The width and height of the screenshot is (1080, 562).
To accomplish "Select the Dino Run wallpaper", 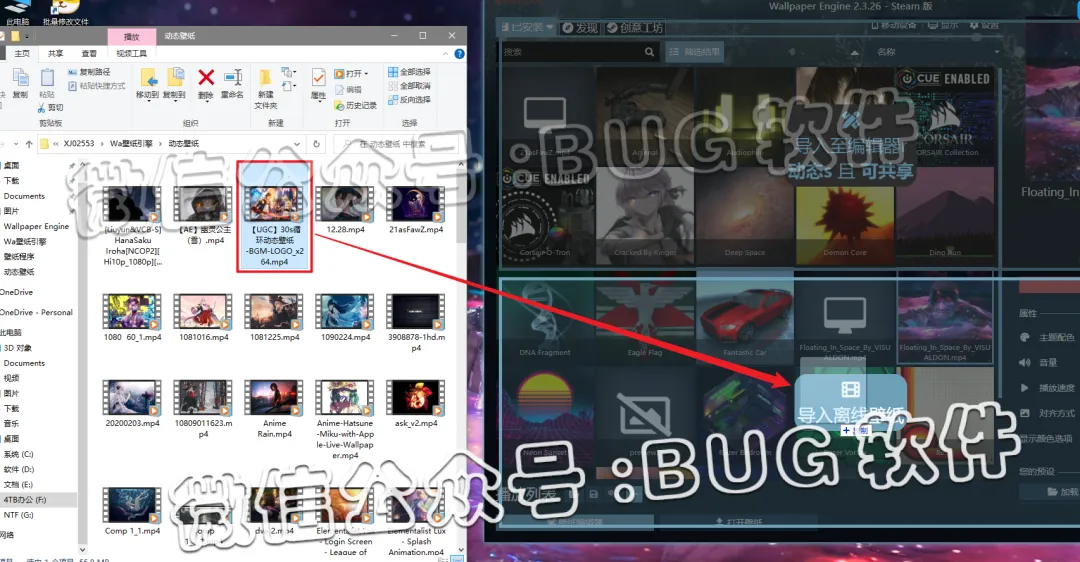I will click(x=945, y=216).
